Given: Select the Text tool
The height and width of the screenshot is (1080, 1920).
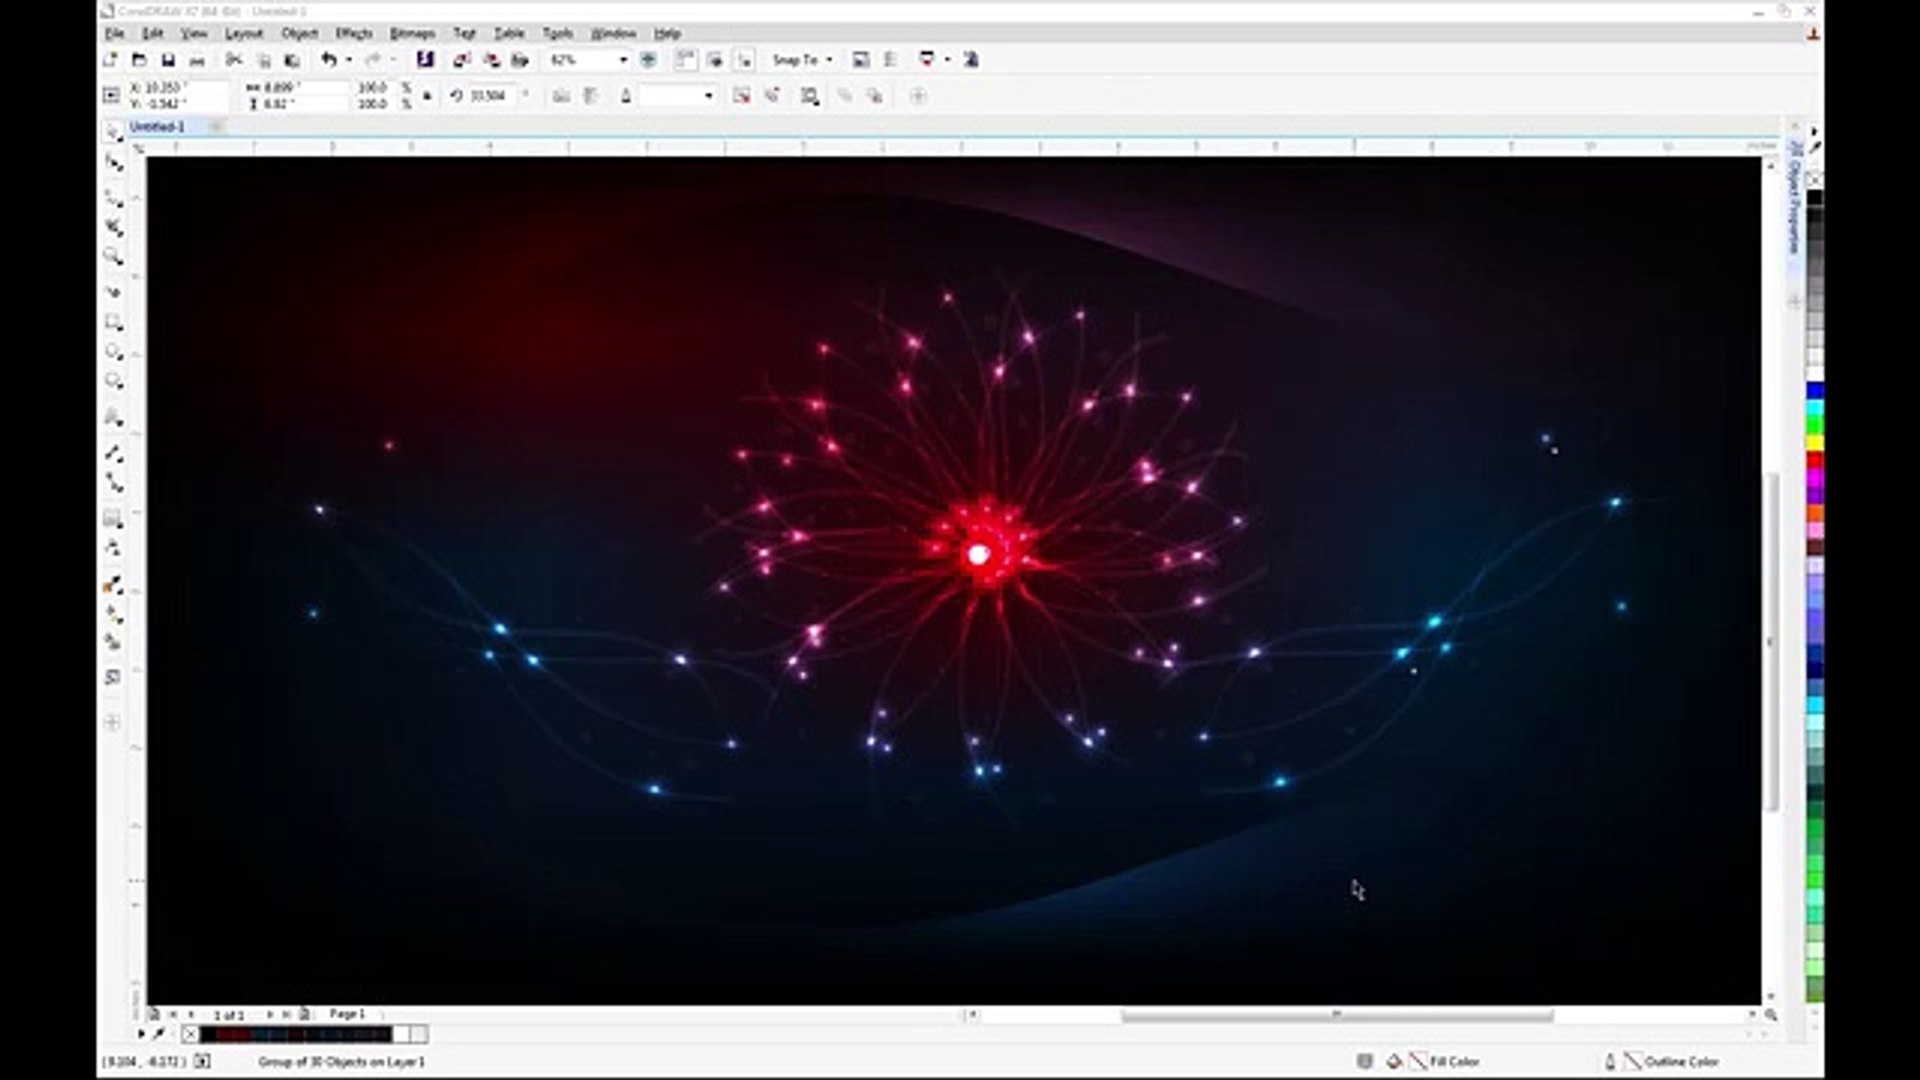Looking at the screenshot, I should point(113,416).
